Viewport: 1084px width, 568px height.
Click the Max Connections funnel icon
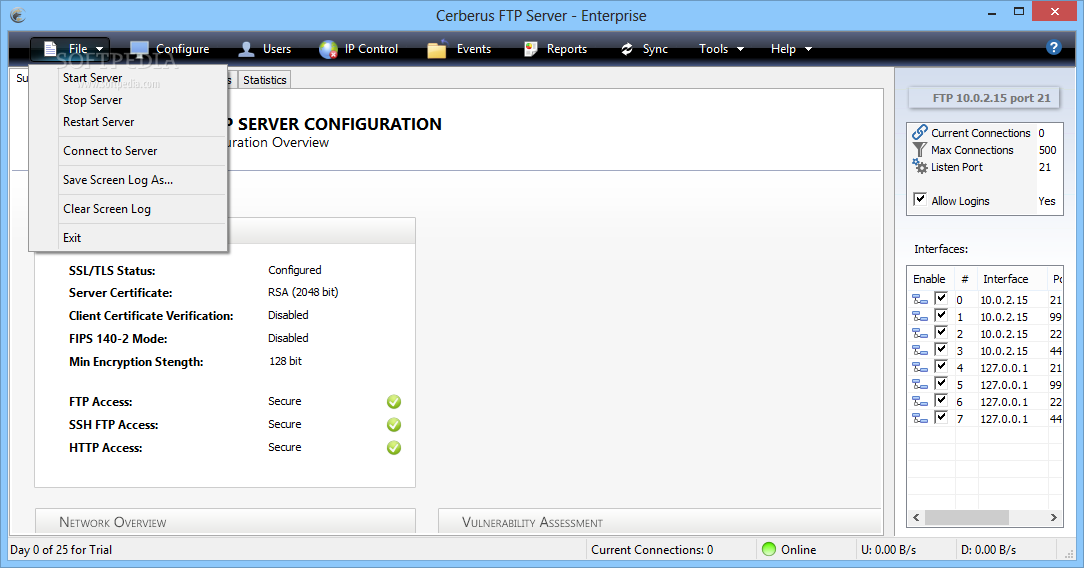tap(919, 149)
